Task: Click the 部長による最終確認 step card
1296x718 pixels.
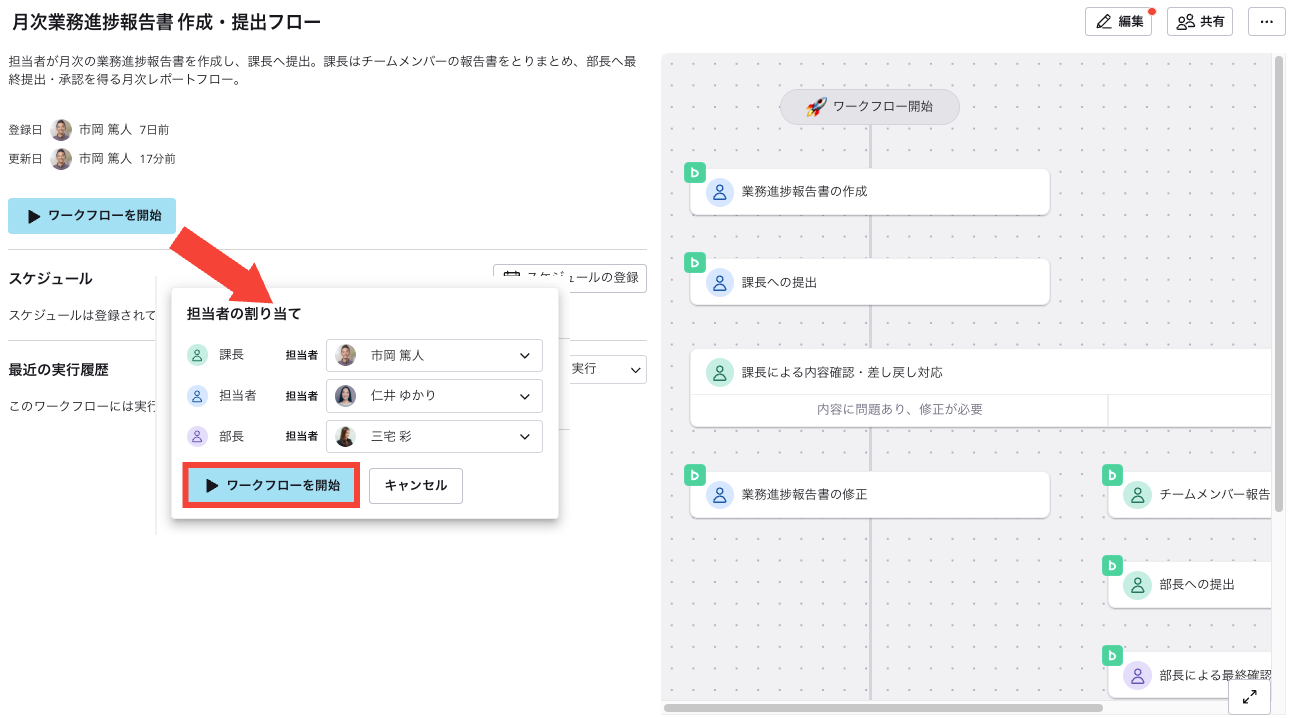Action: [1190, 675]
